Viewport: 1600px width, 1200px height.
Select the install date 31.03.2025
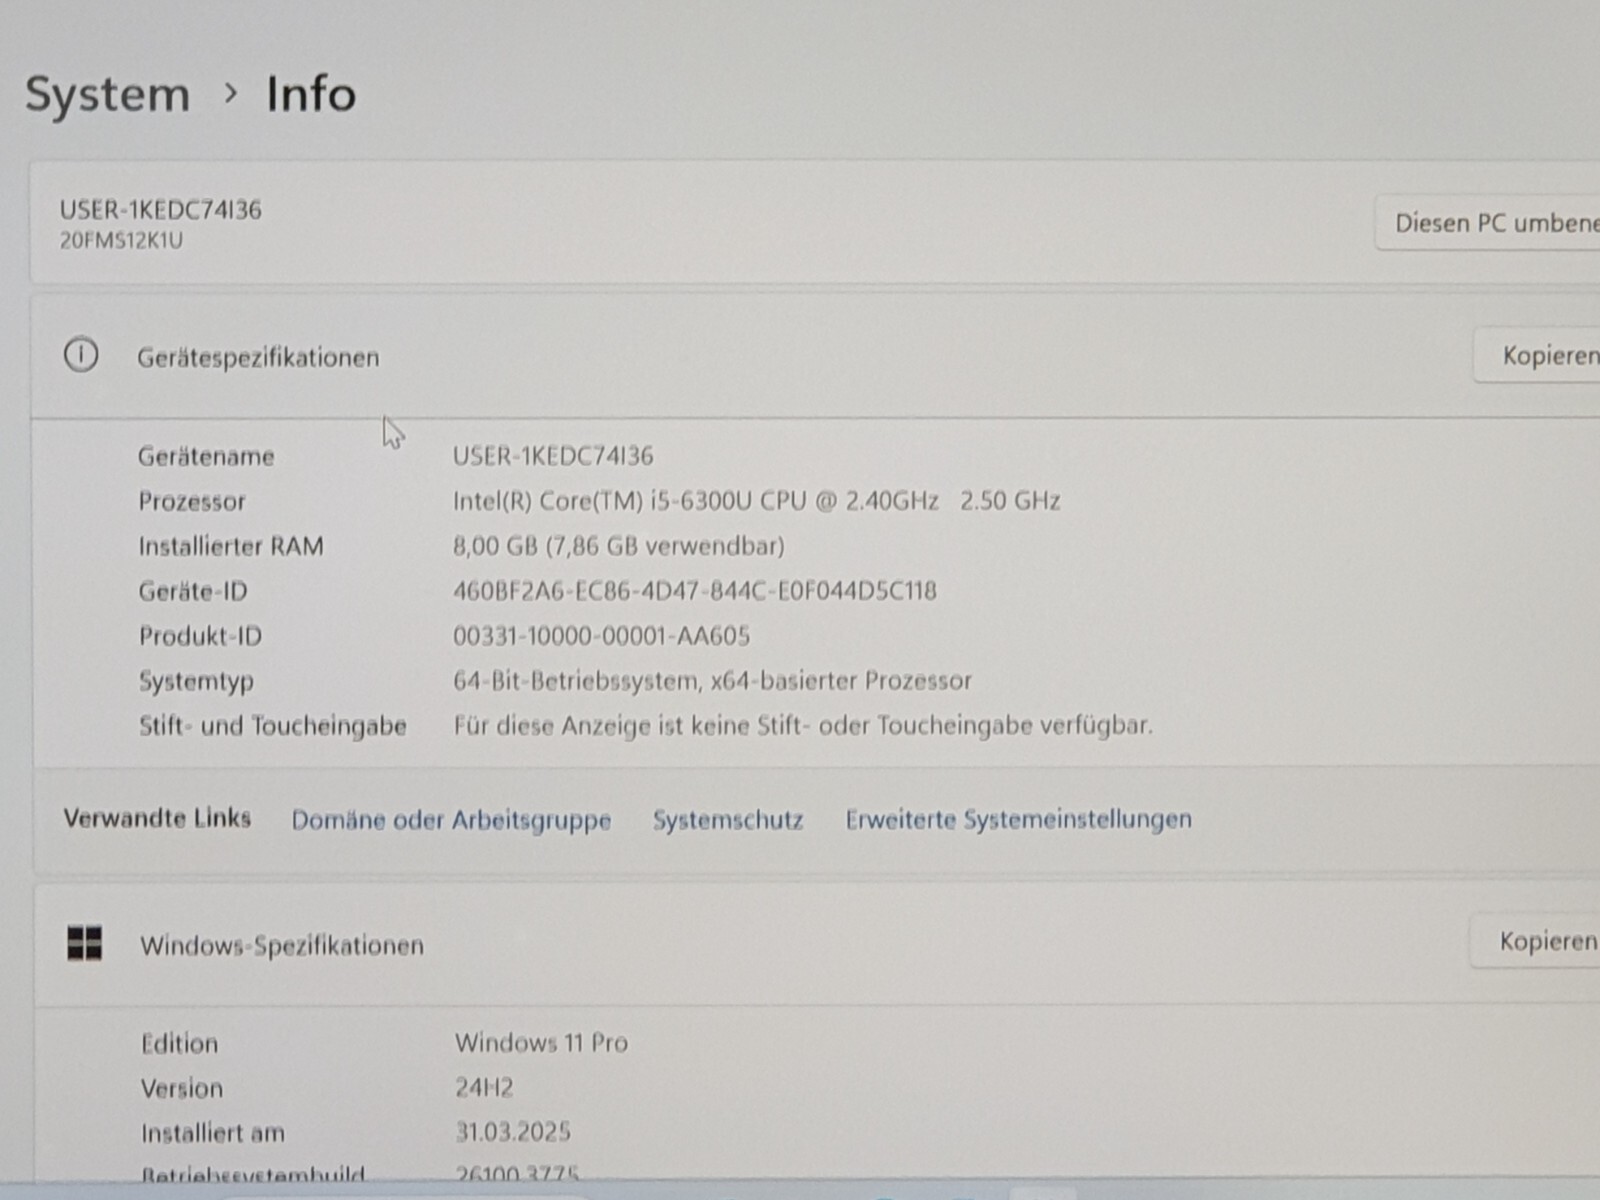coord(513,1132)
